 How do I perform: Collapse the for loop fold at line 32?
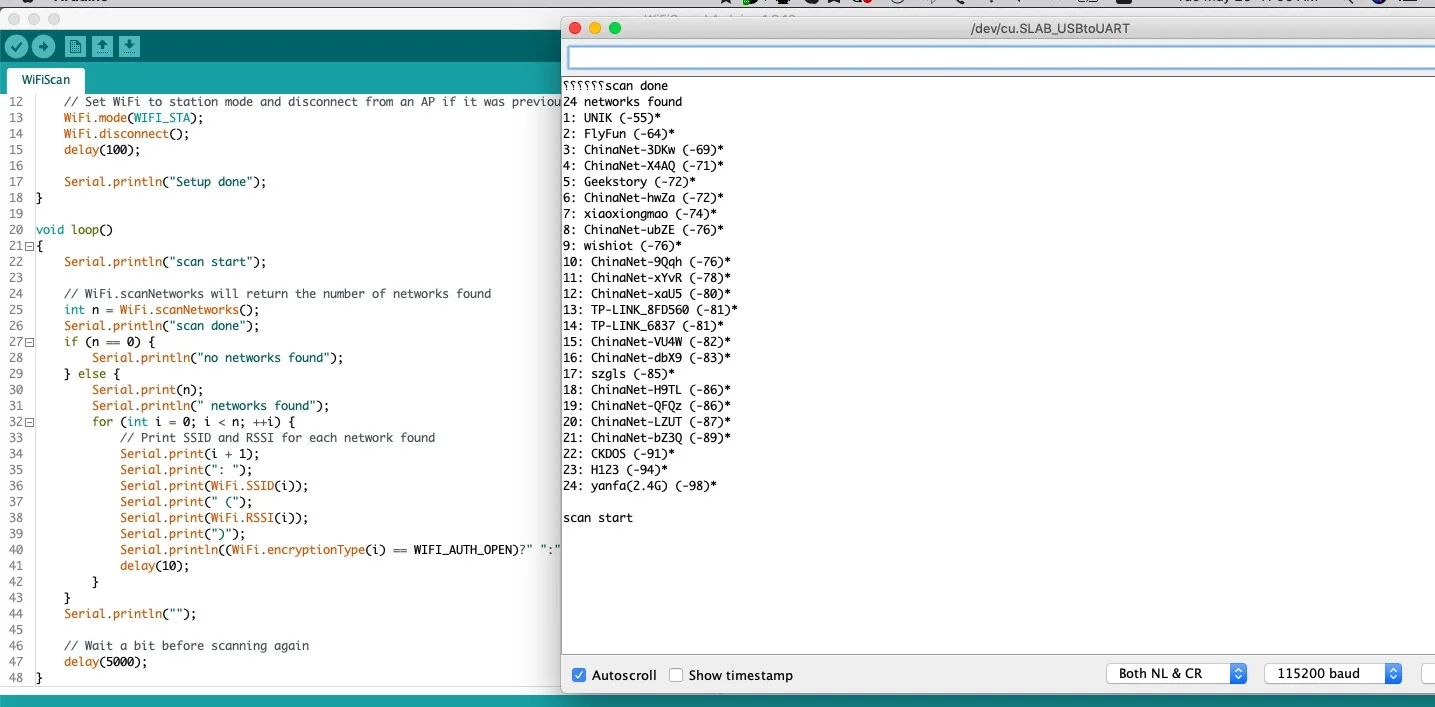coord(30,422)
